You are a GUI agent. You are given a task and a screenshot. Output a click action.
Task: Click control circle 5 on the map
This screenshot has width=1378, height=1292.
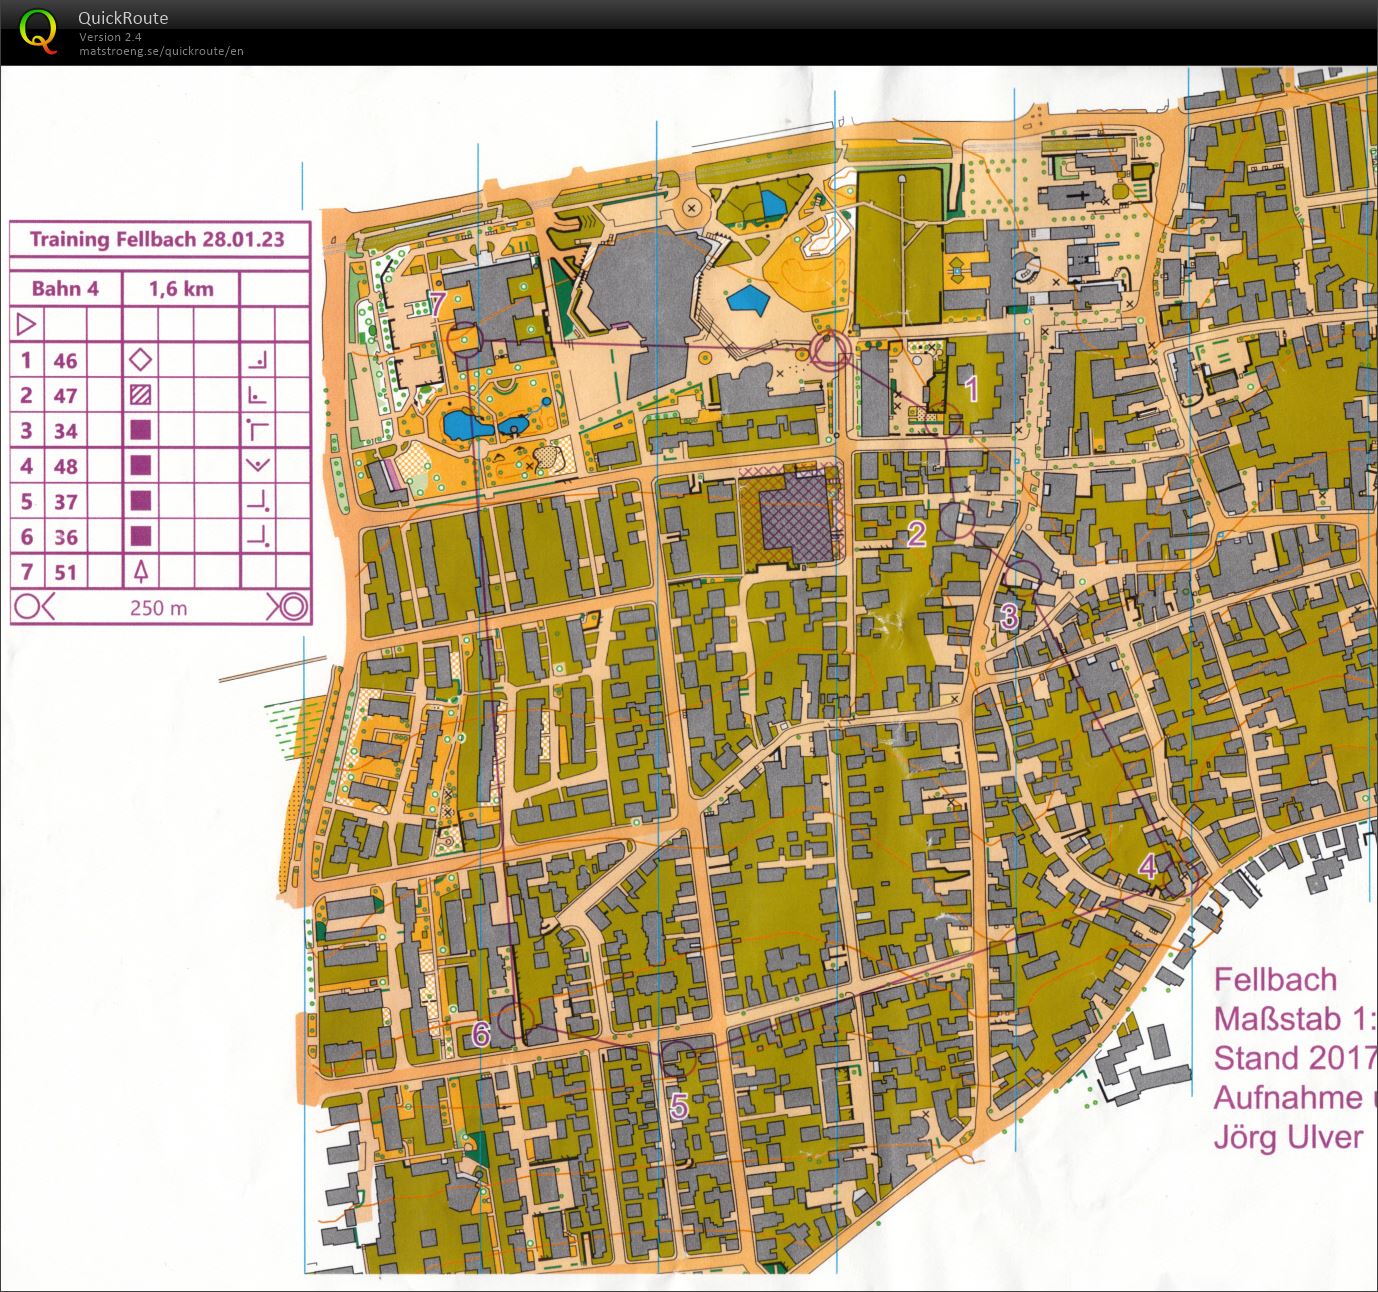click(x=679, y=1058)
